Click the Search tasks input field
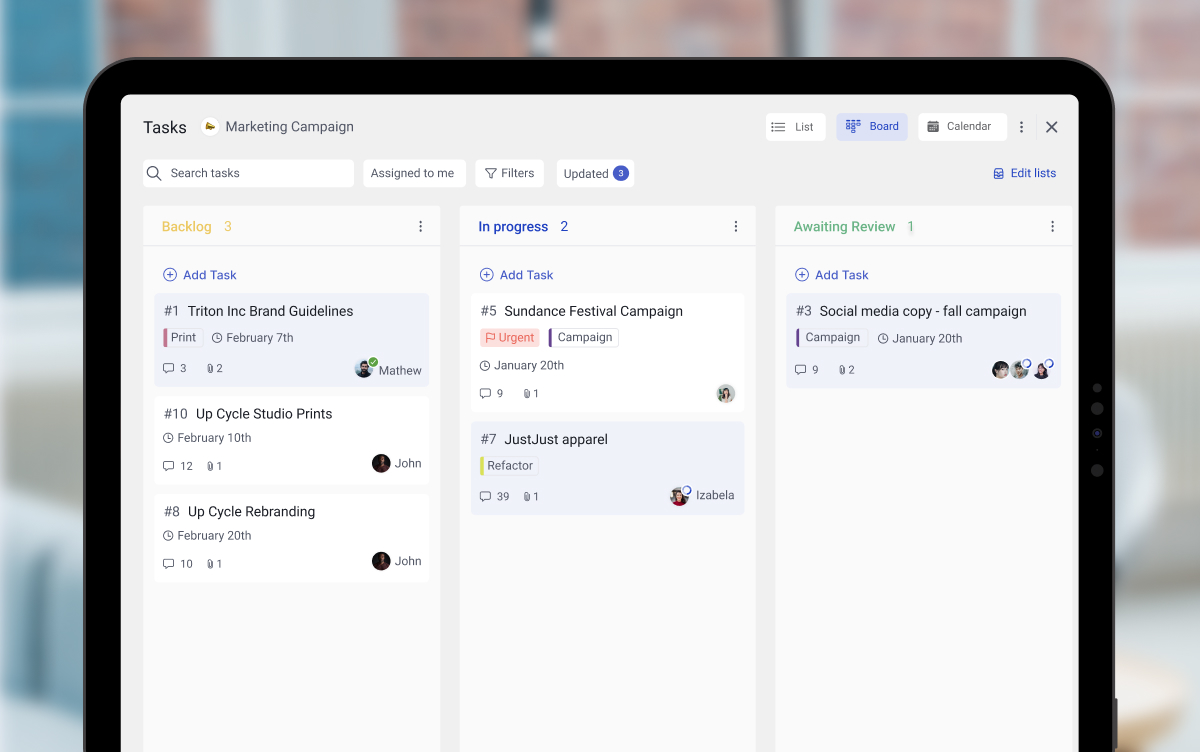Screen dimensions: 1200x752 click(x=248, y=173)
